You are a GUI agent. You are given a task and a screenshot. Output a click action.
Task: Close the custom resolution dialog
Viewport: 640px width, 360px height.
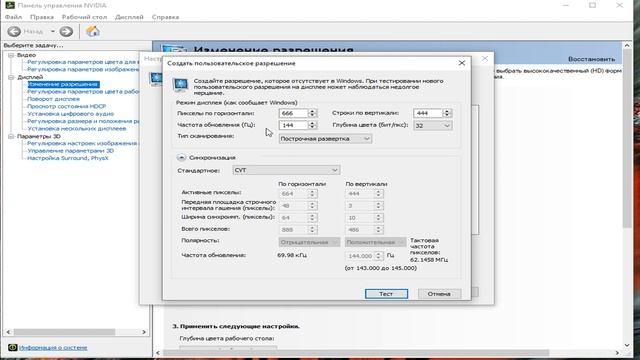pyautogui.click(x=462, y=63)
